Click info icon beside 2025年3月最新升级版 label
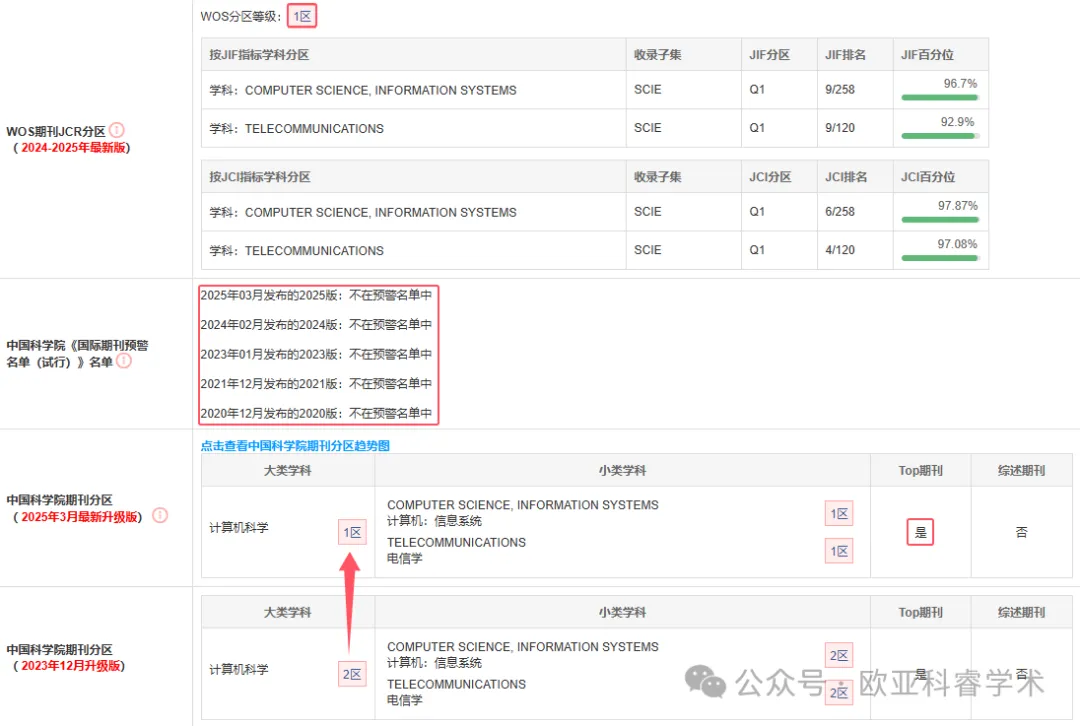This screenshot has width=1080, height=726. click(160, 516)
